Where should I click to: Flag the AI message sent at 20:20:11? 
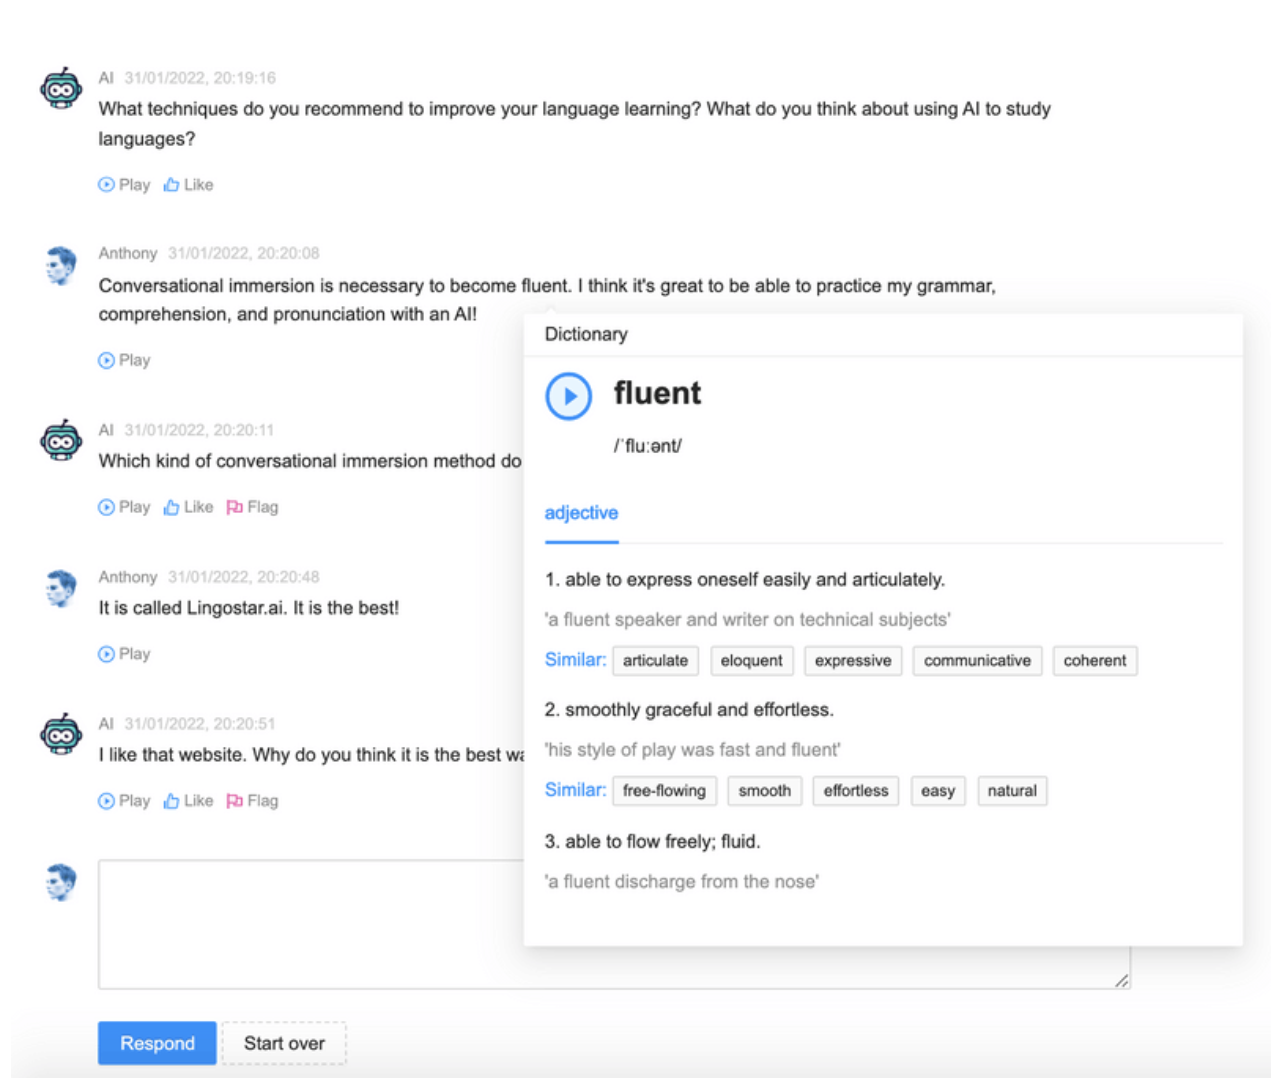[252, 507]
